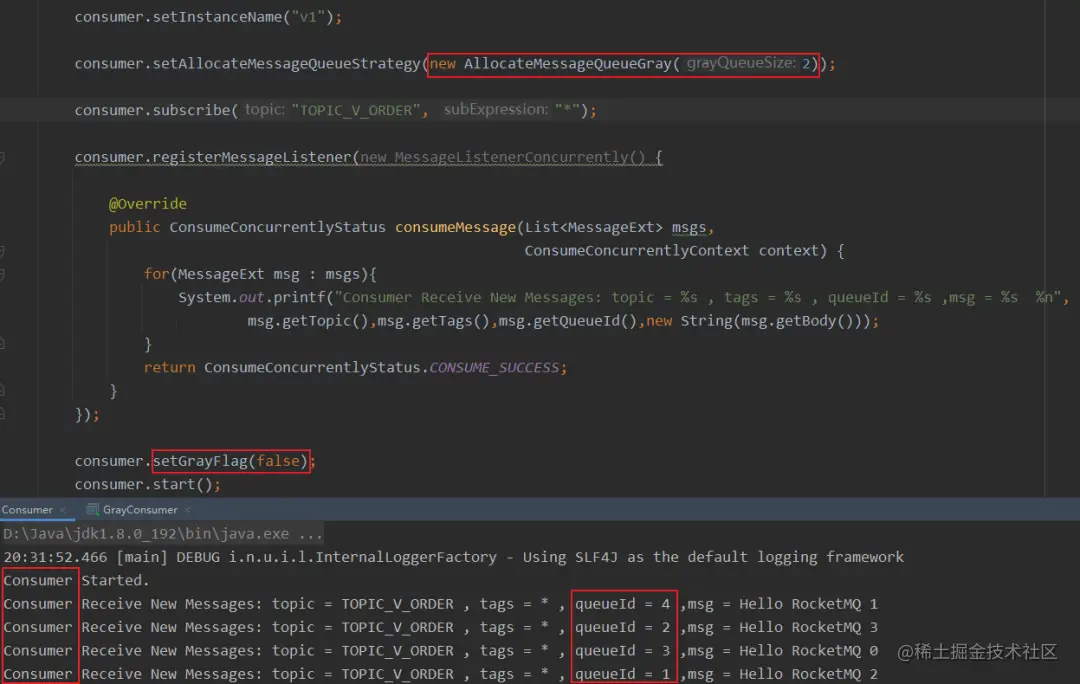Click the grayQueueSize parameter hint
This screenshot has height=684, width=1080.
[x=740, y=63]
